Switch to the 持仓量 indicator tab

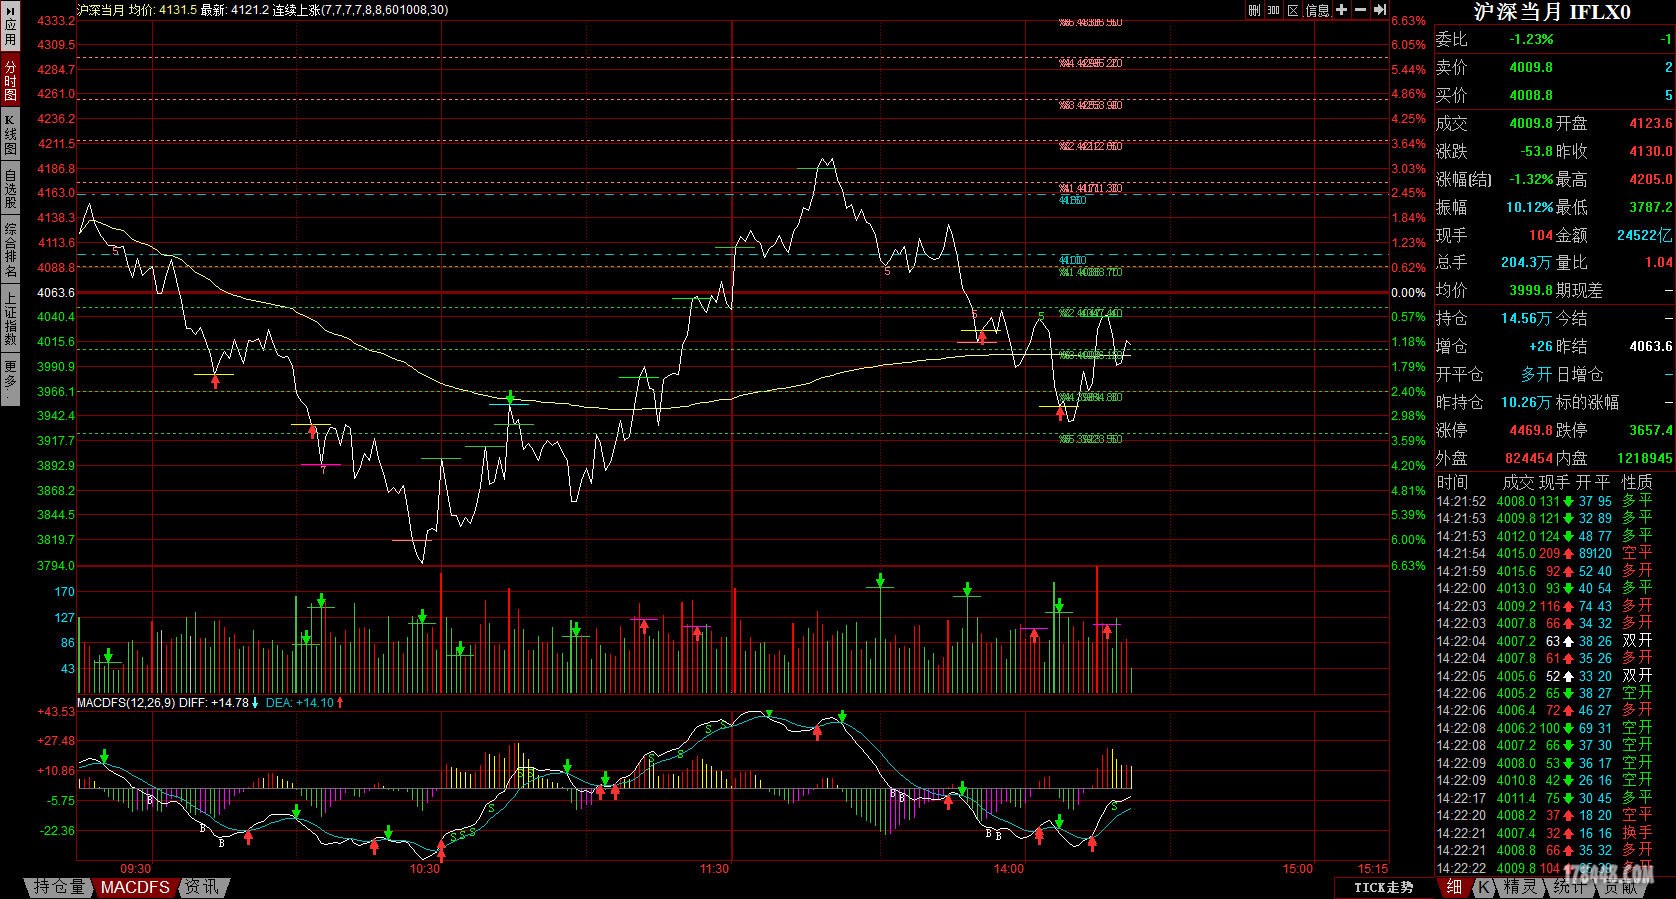tap(60, 887)
